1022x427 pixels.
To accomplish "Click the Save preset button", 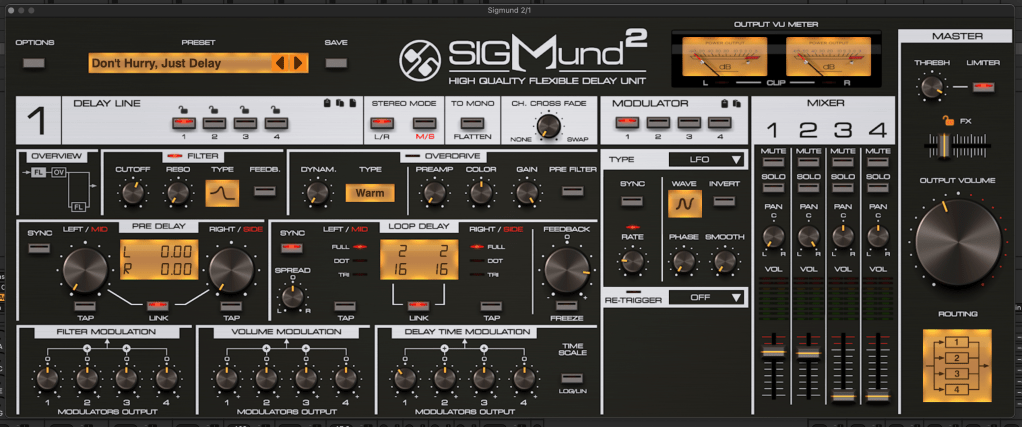I will [x=336, y=63].
